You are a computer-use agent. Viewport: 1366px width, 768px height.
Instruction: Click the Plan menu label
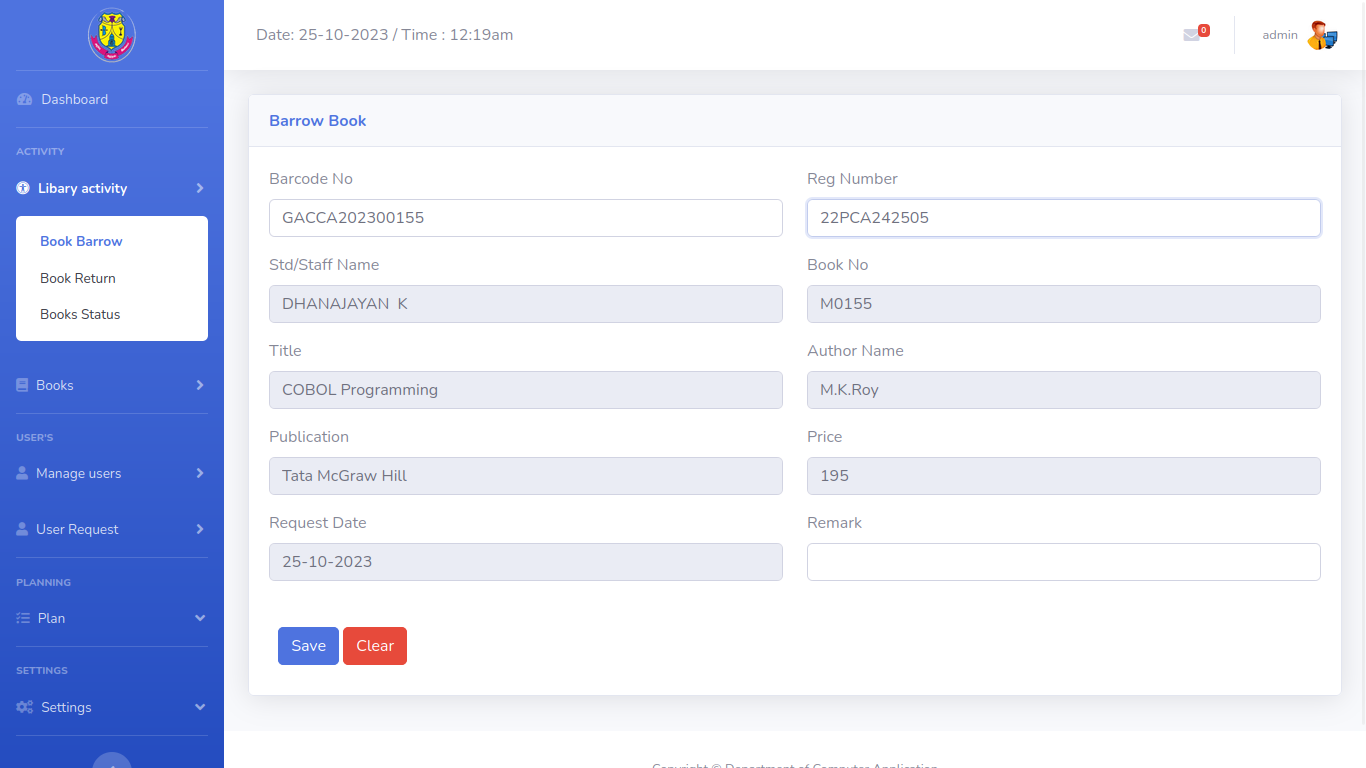(51, 618)
